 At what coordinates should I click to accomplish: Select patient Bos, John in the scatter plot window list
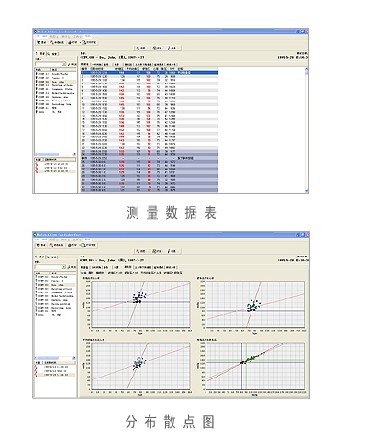(x=56, y=285)
